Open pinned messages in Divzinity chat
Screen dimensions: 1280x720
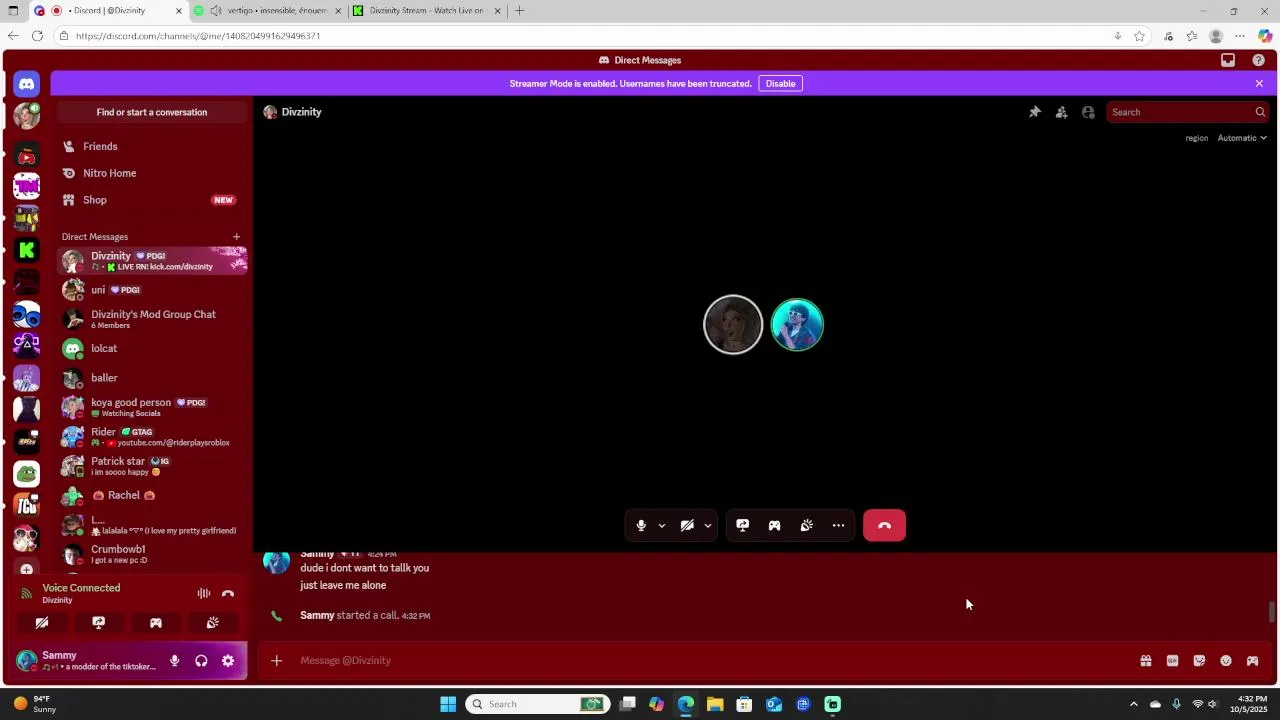pos(1035,112)
